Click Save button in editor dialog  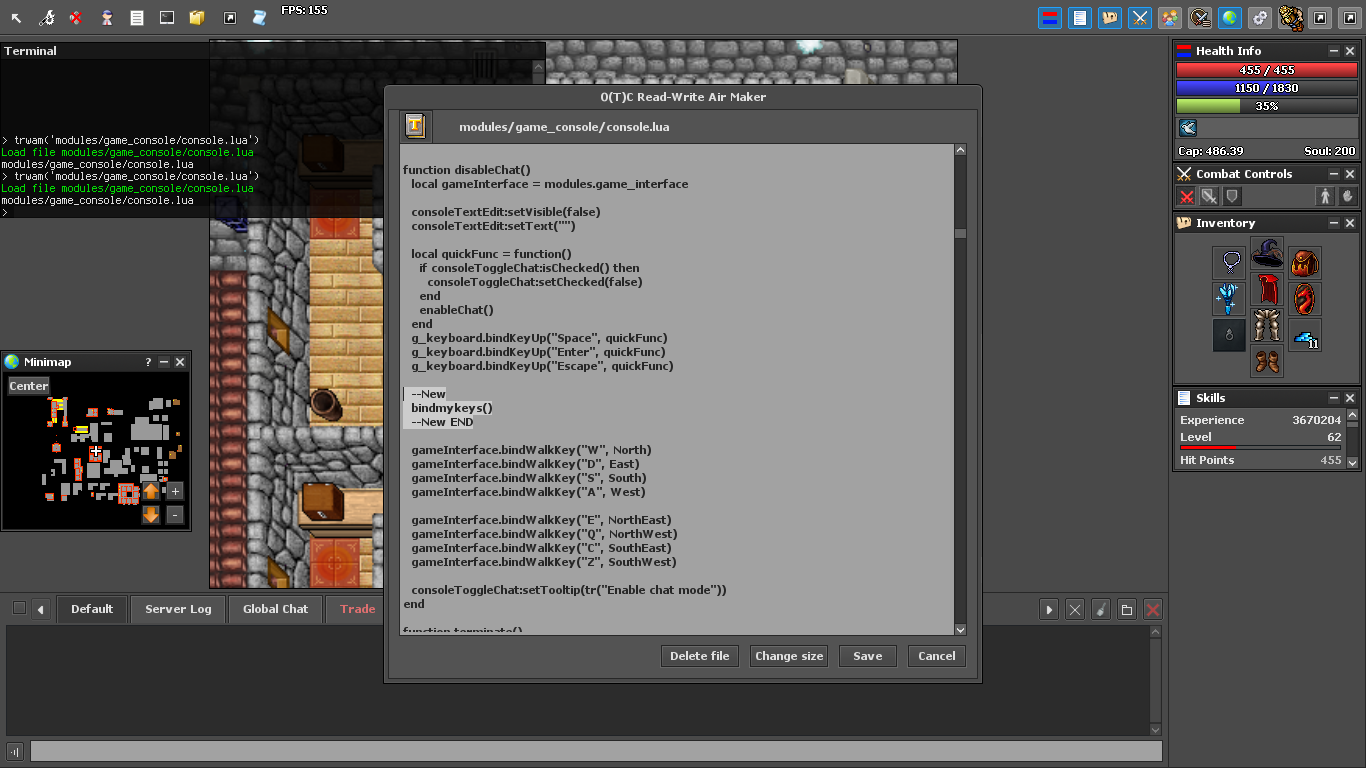tap(867, 656)
